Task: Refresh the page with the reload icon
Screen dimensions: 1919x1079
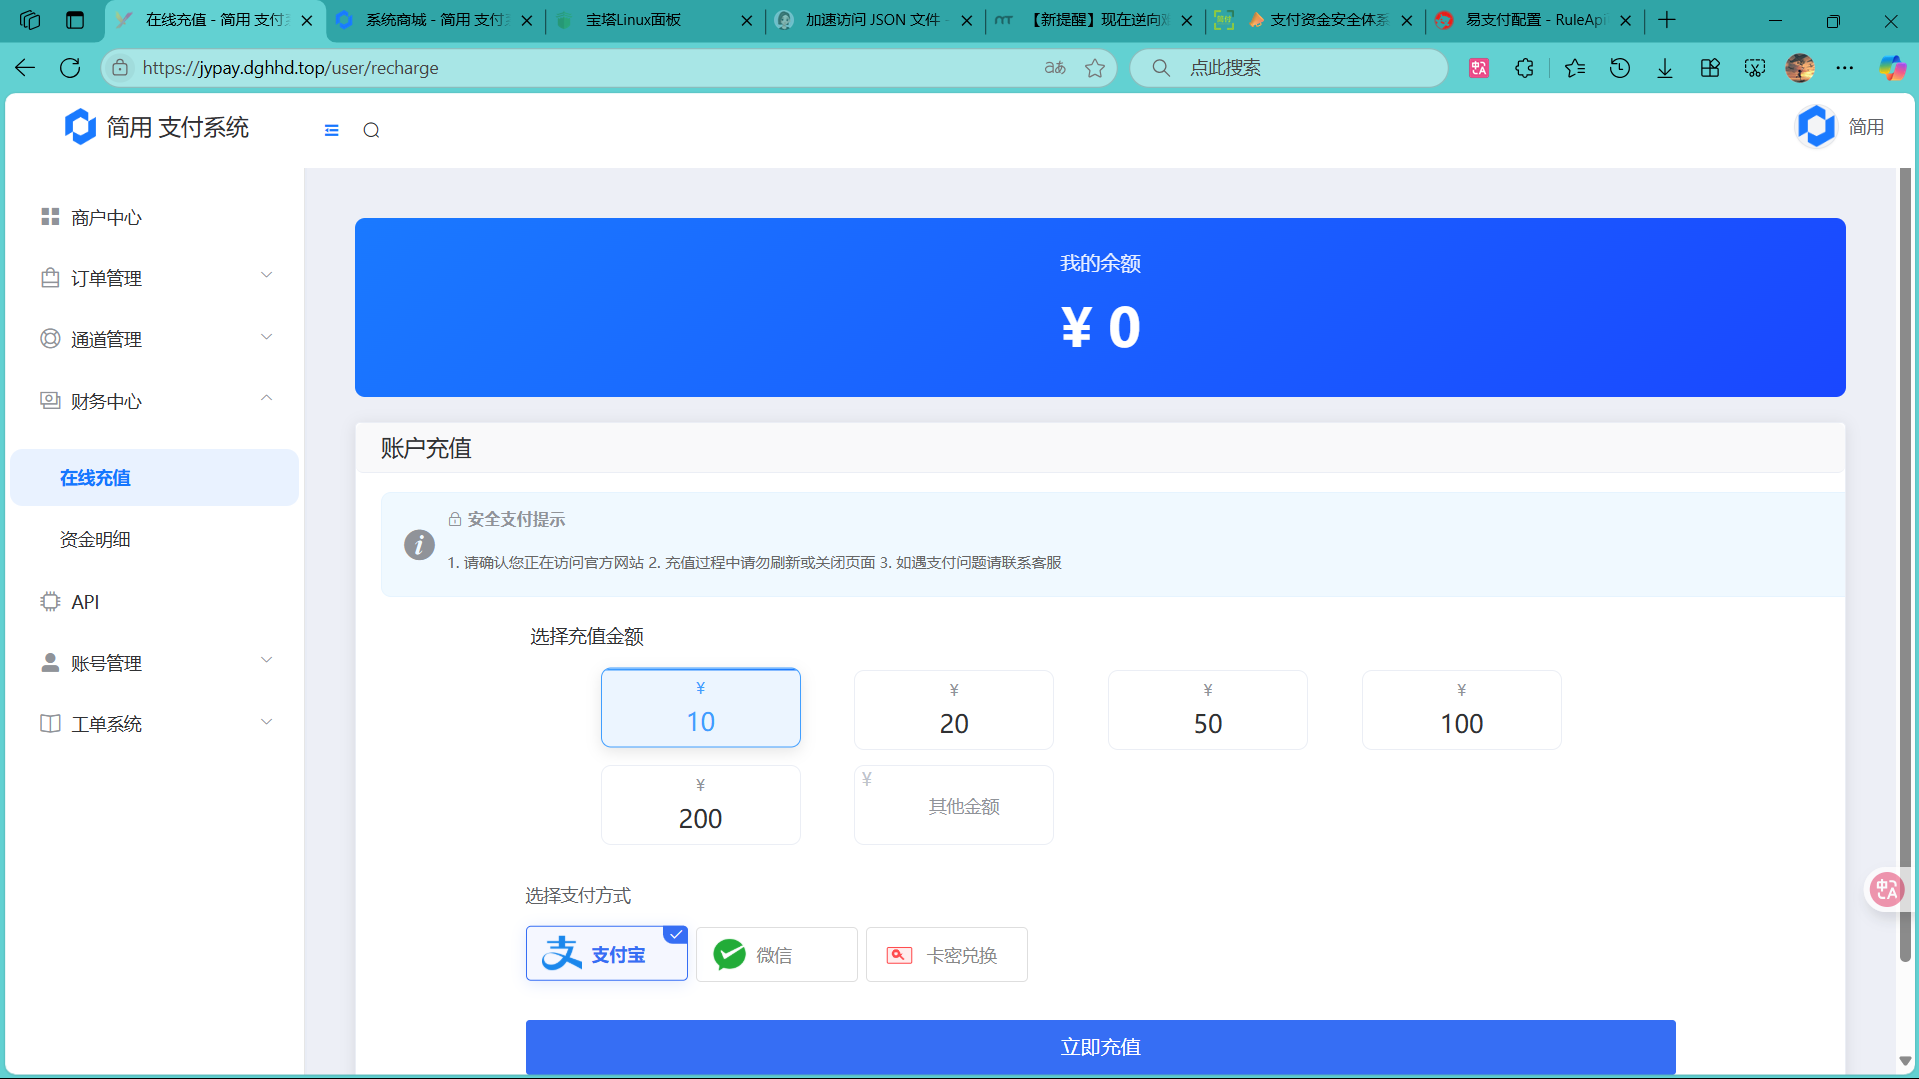Action: coord(70,68)
